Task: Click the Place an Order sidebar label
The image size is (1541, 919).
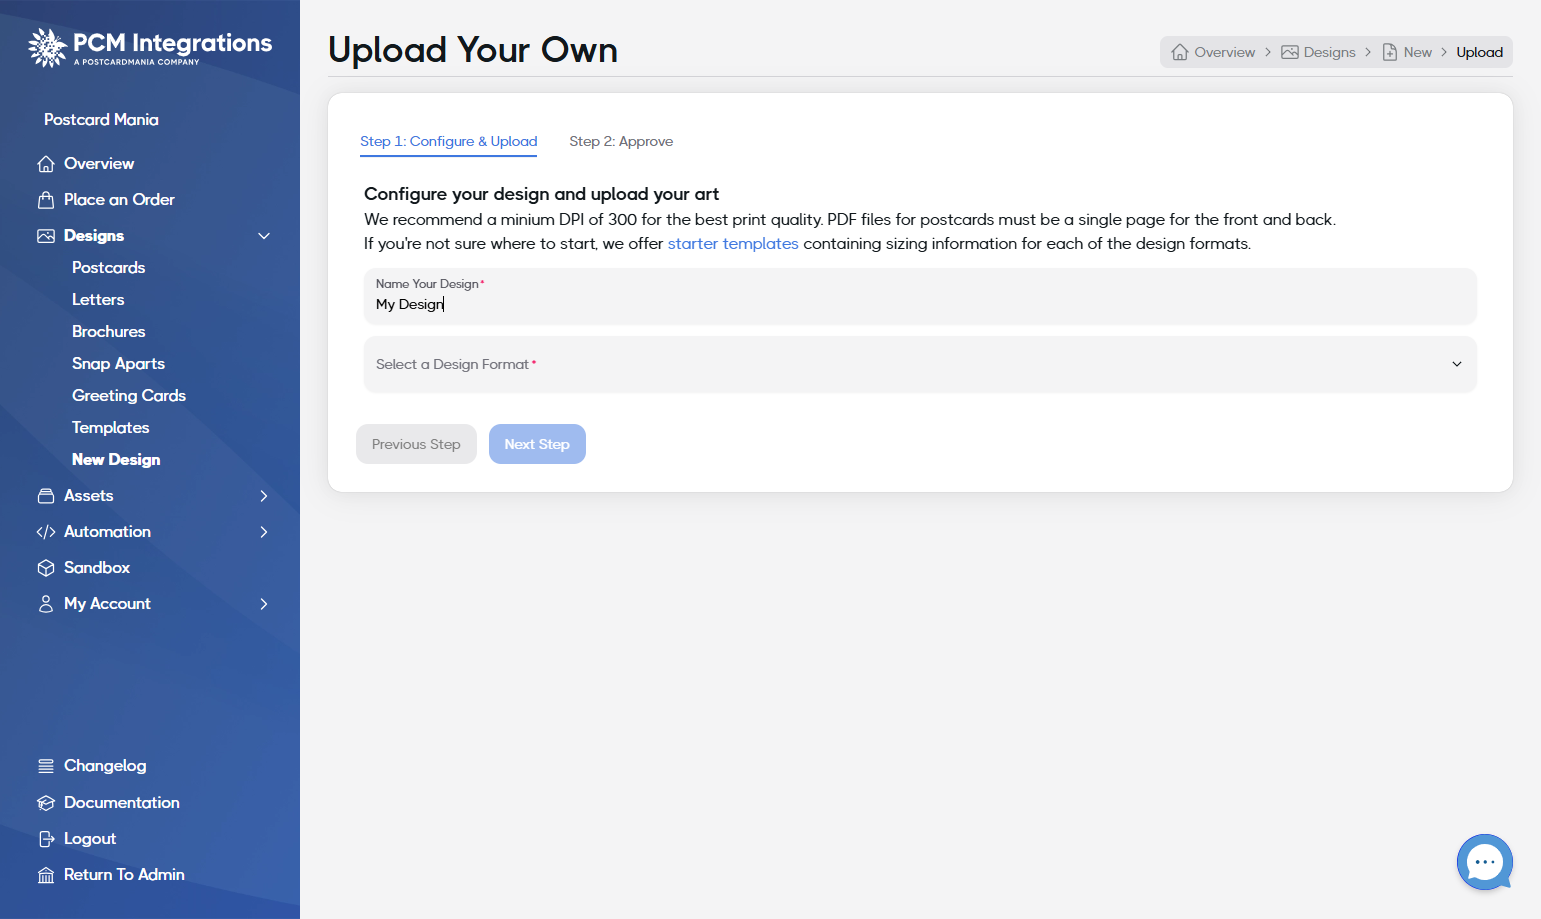Action: (x=119, y=200)
